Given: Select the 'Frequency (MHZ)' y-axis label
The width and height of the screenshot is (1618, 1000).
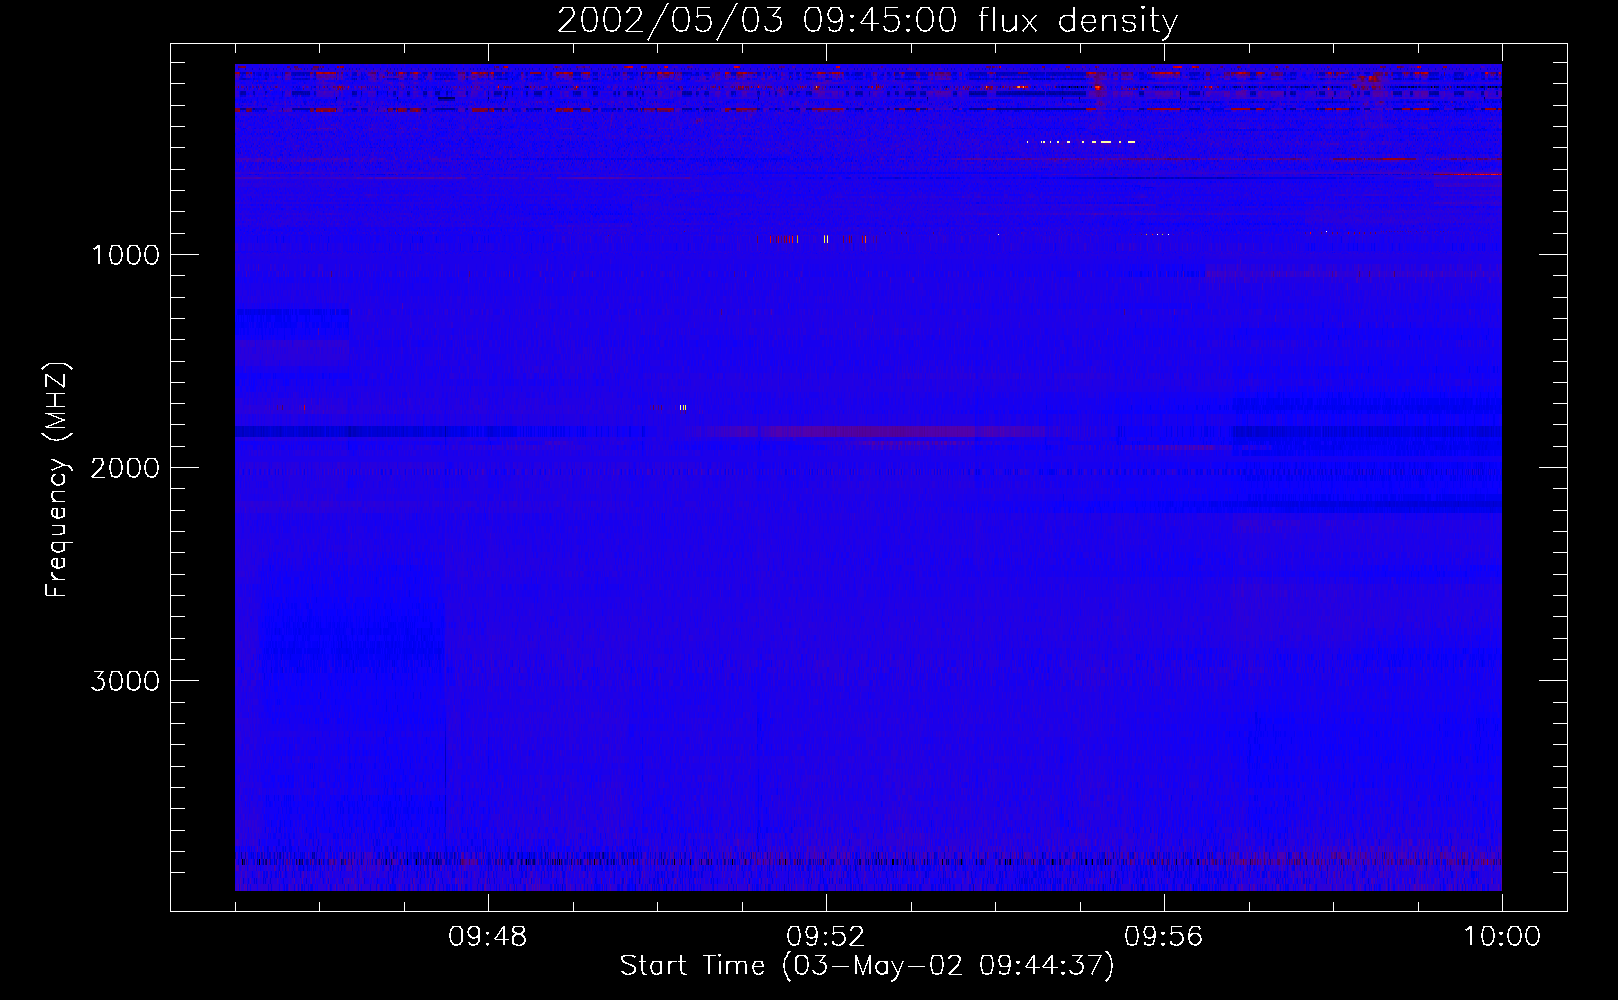Looking at the screenshot, I should pyautogui.click(x=57, y=480).
